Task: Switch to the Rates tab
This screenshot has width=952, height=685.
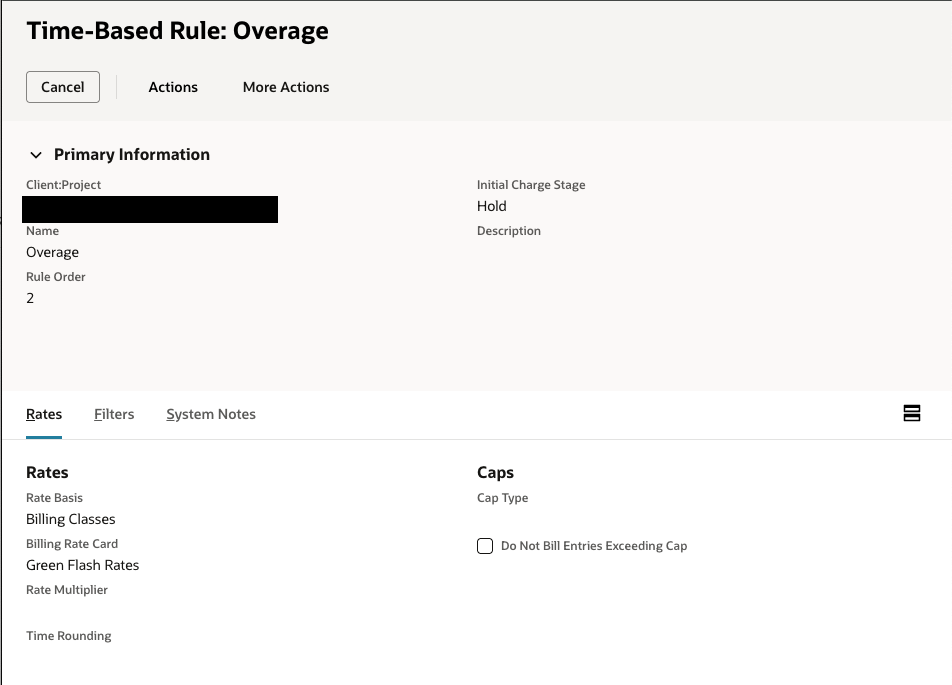Action: point(44,414)
